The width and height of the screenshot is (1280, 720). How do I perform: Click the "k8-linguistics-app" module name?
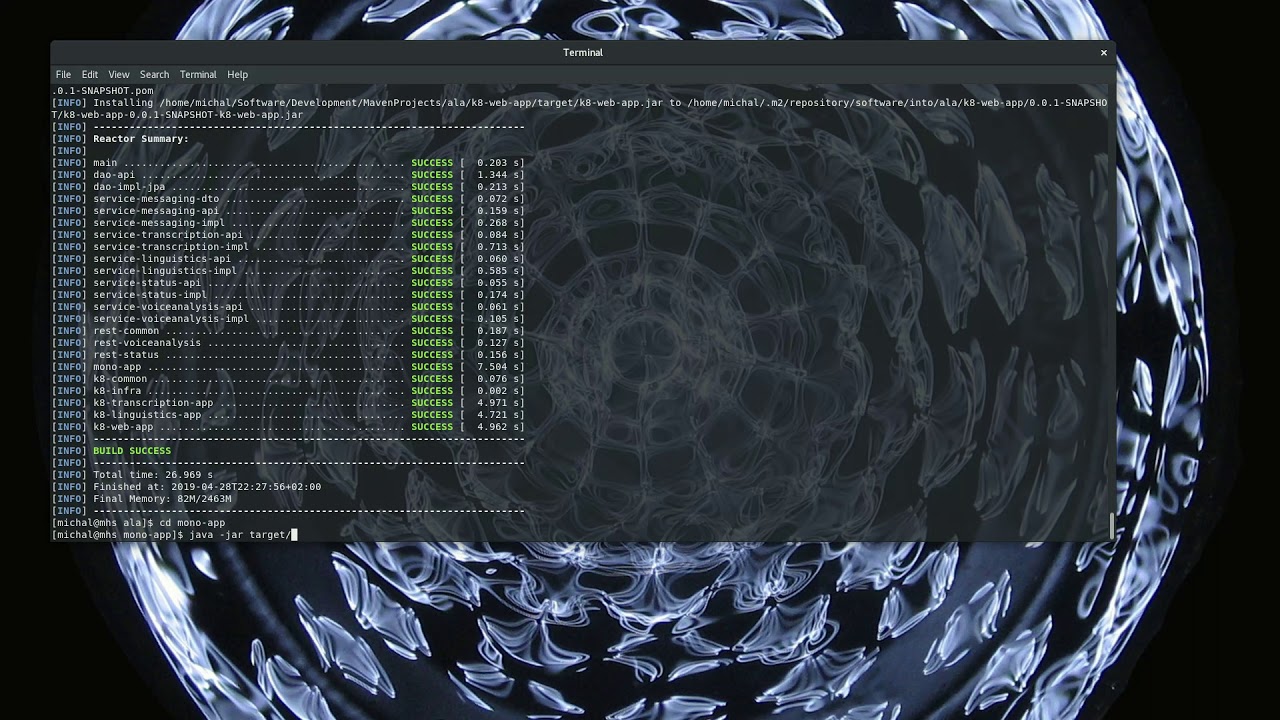(x=147, y=415)
